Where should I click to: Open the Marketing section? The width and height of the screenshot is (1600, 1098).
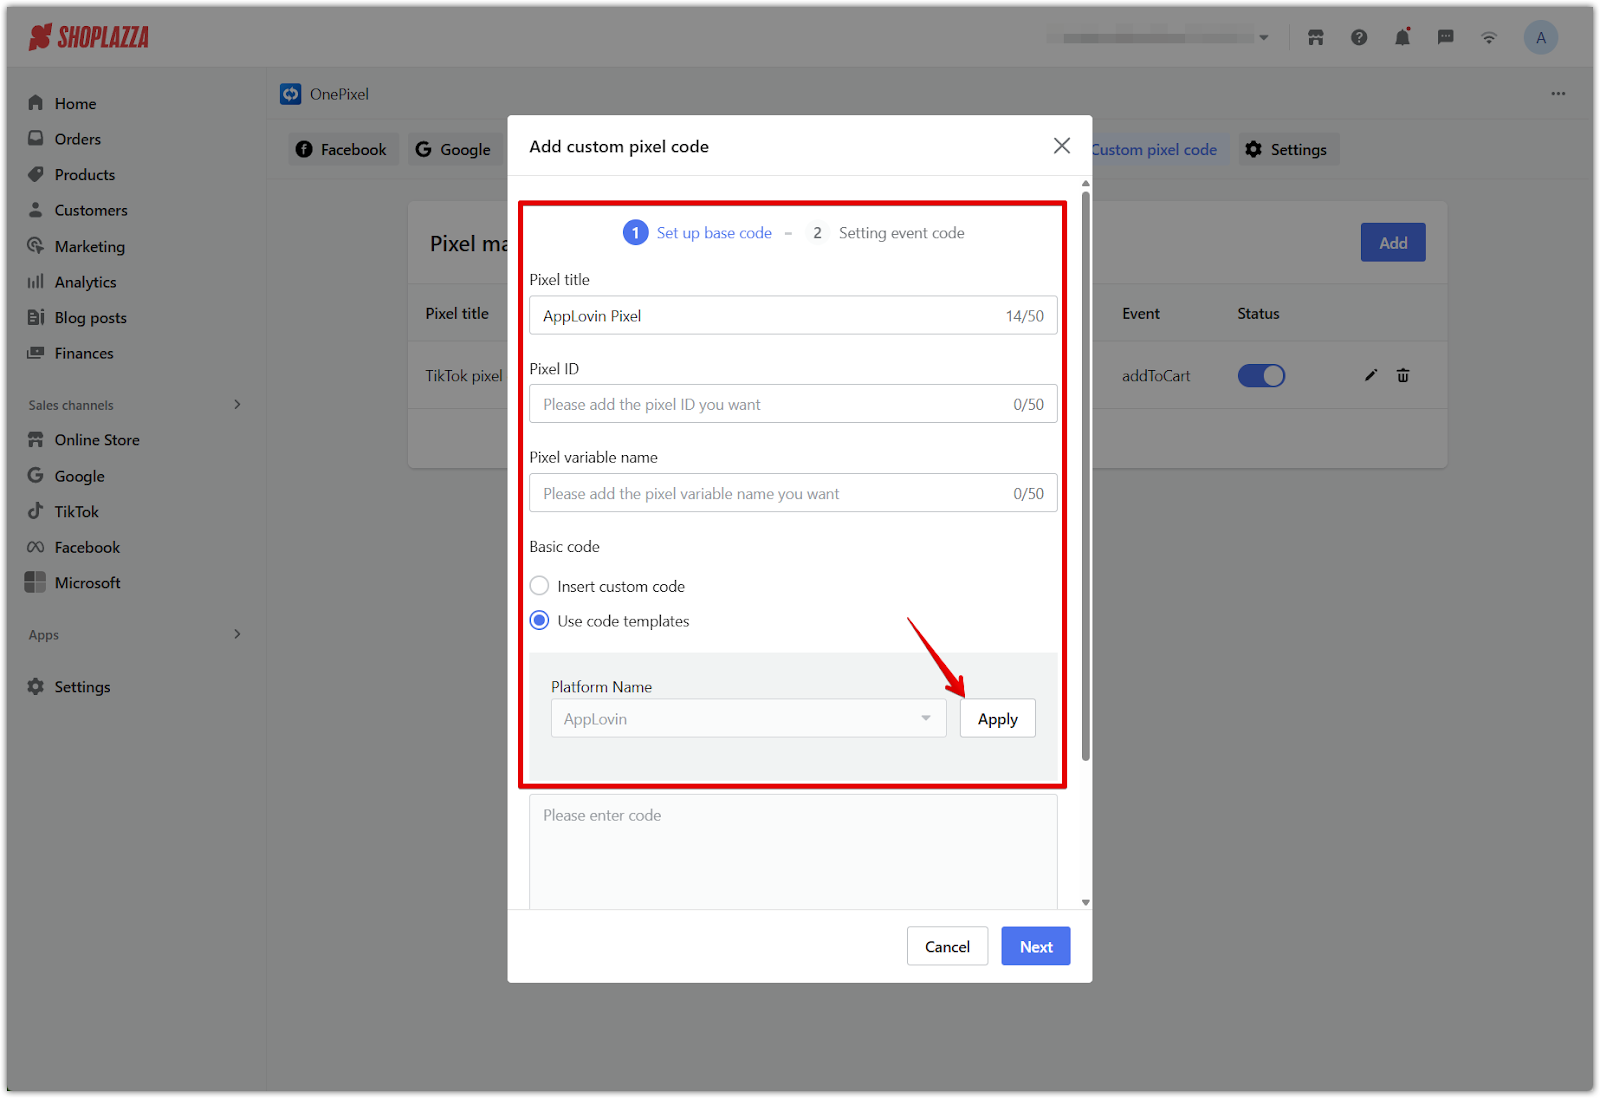point(89,246)
